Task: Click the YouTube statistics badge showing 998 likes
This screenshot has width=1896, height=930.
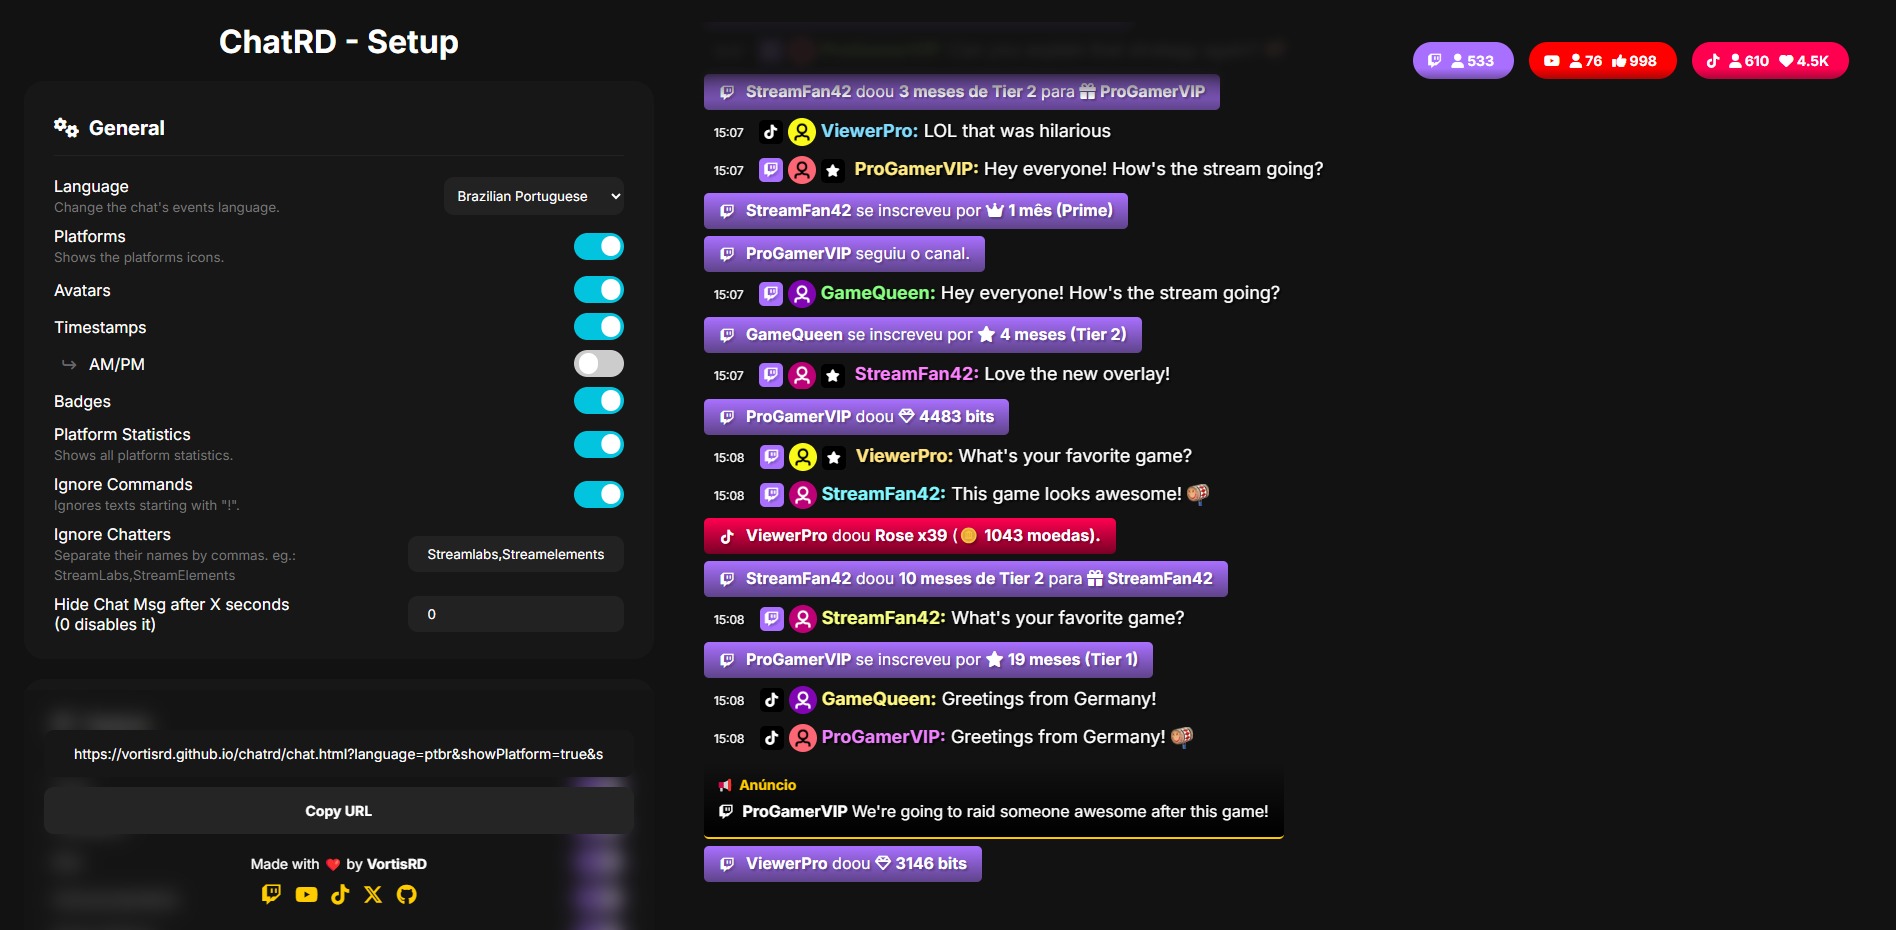Action: coord(1603,61)
